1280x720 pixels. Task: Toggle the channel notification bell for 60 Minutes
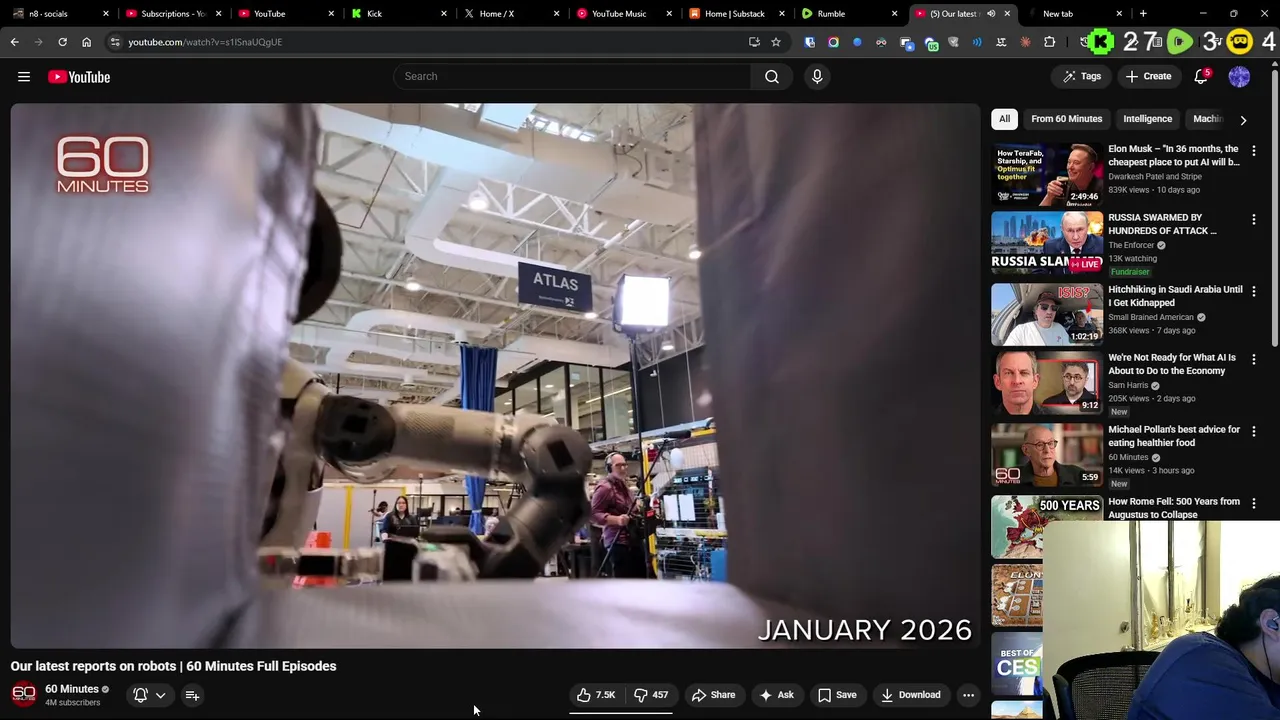[x=141, y=695]
